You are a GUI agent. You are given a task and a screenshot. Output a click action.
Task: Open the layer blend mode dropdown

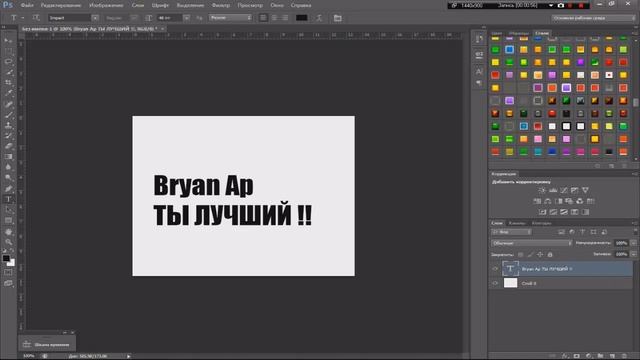[531, 243]
